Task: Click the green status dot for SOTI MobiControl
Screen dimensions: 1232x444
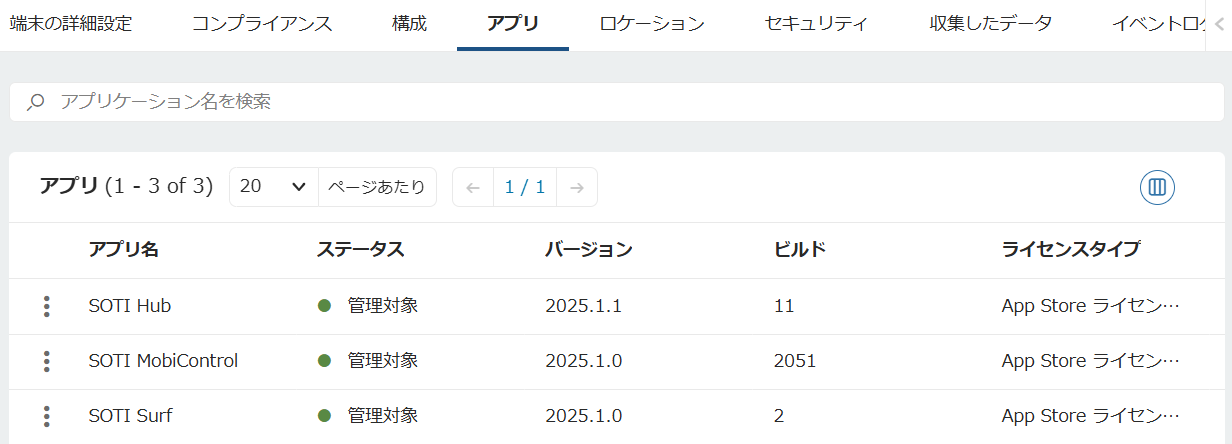Action: [x=324, y=361]
